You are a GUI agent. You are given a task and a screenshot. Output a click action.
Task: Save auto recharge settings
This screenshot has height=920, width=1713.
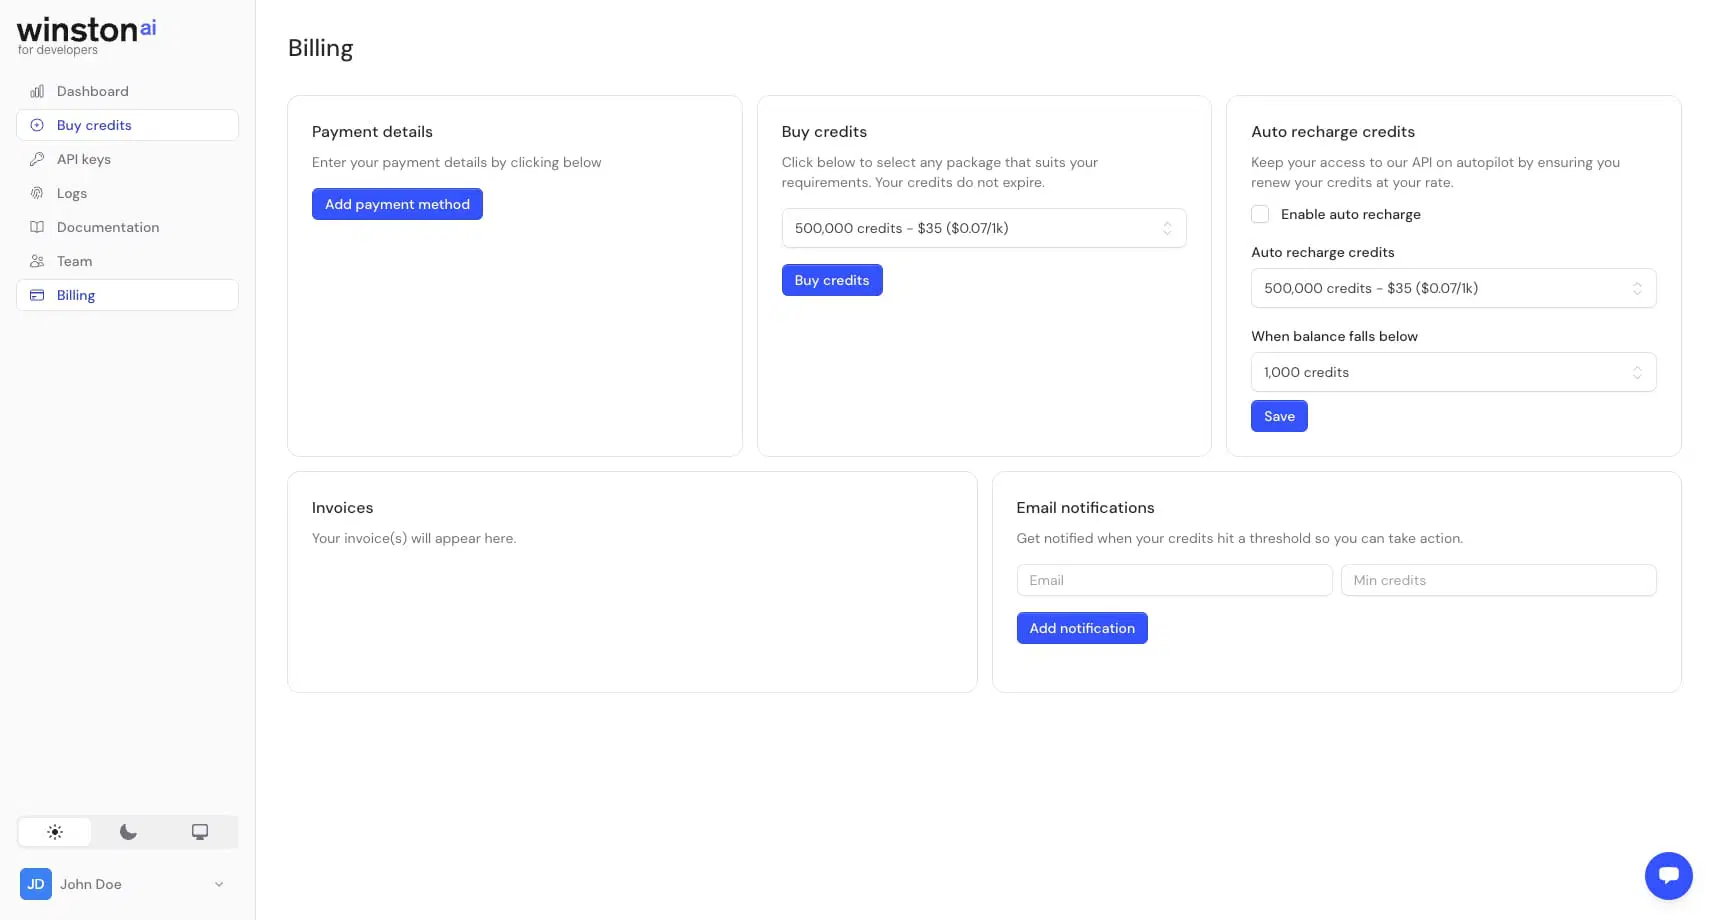click(1279, 416)
